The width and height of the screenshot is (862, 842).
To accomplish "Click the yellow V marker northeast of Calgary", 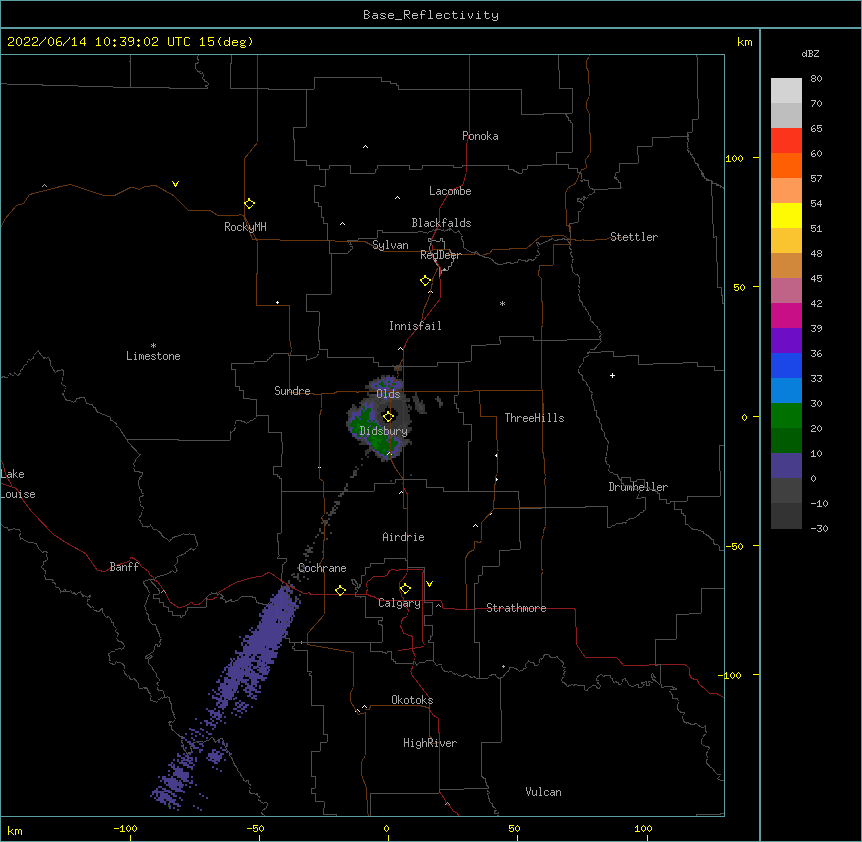I will [429, 584].
